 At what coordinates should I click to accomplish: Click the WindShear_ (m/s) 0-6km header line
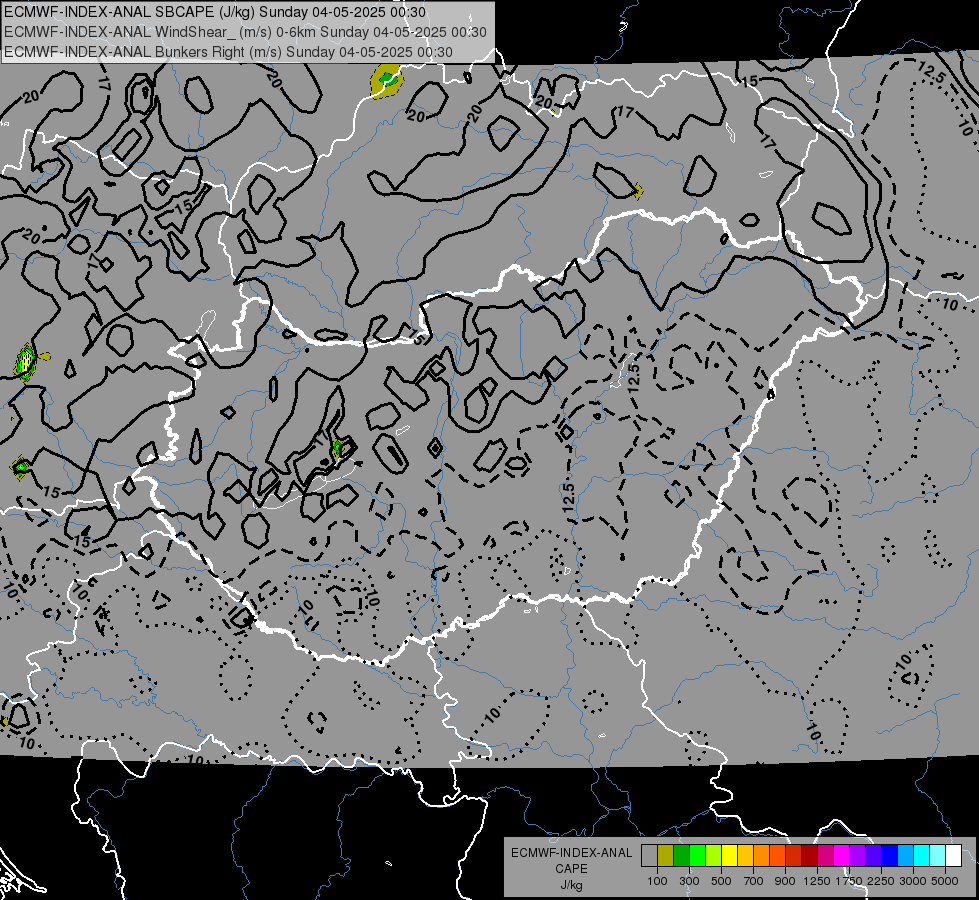(x=245, y=32)
